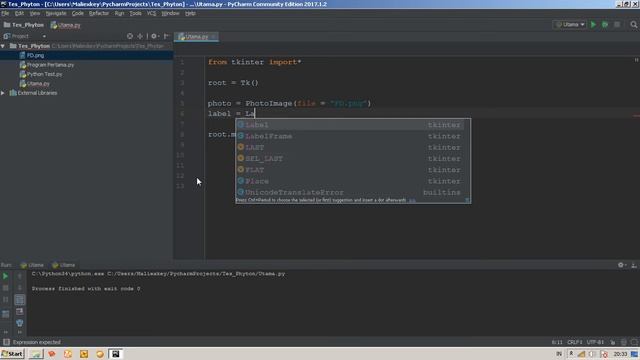Open the Edit menu
Image resolution: width=640 pixels, height=360 pixels.
coord(19,13)
